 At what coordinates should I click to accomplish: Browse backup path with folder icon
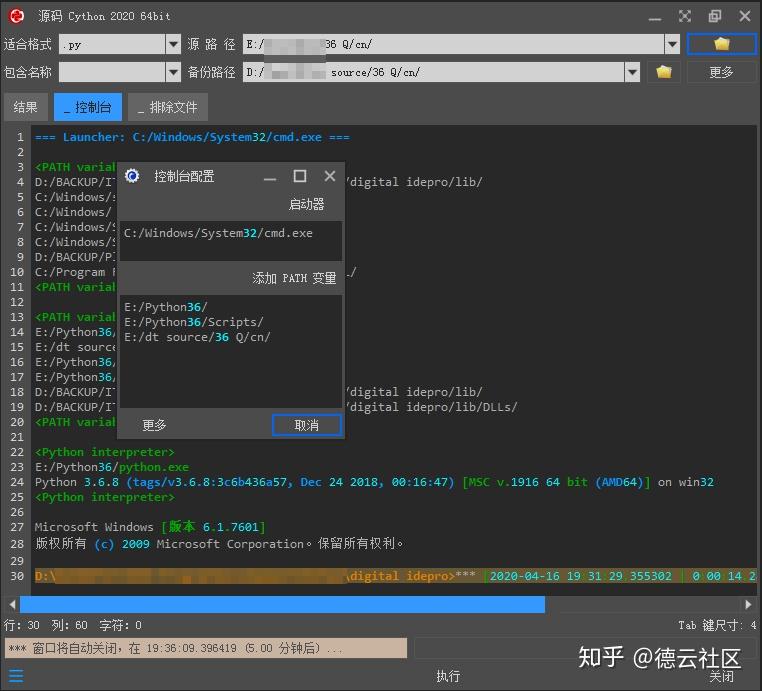(663, 72)
